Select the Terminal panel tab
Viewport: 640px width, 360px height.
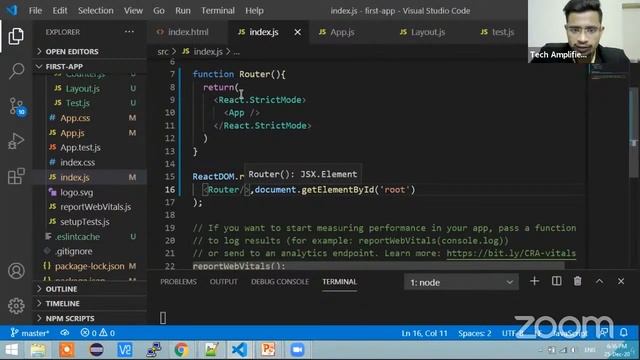(x=339, y=282)
